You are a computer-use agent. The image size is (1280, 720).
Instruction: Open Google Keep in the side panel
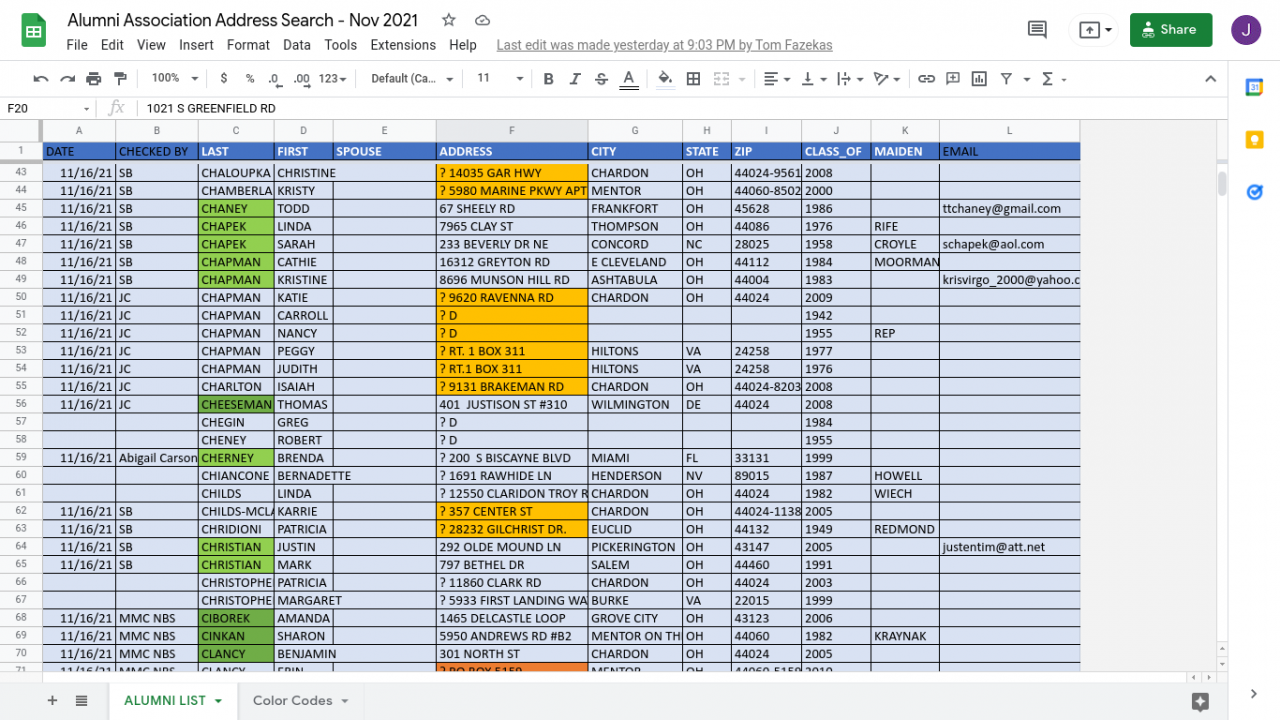coord(1254,140)
